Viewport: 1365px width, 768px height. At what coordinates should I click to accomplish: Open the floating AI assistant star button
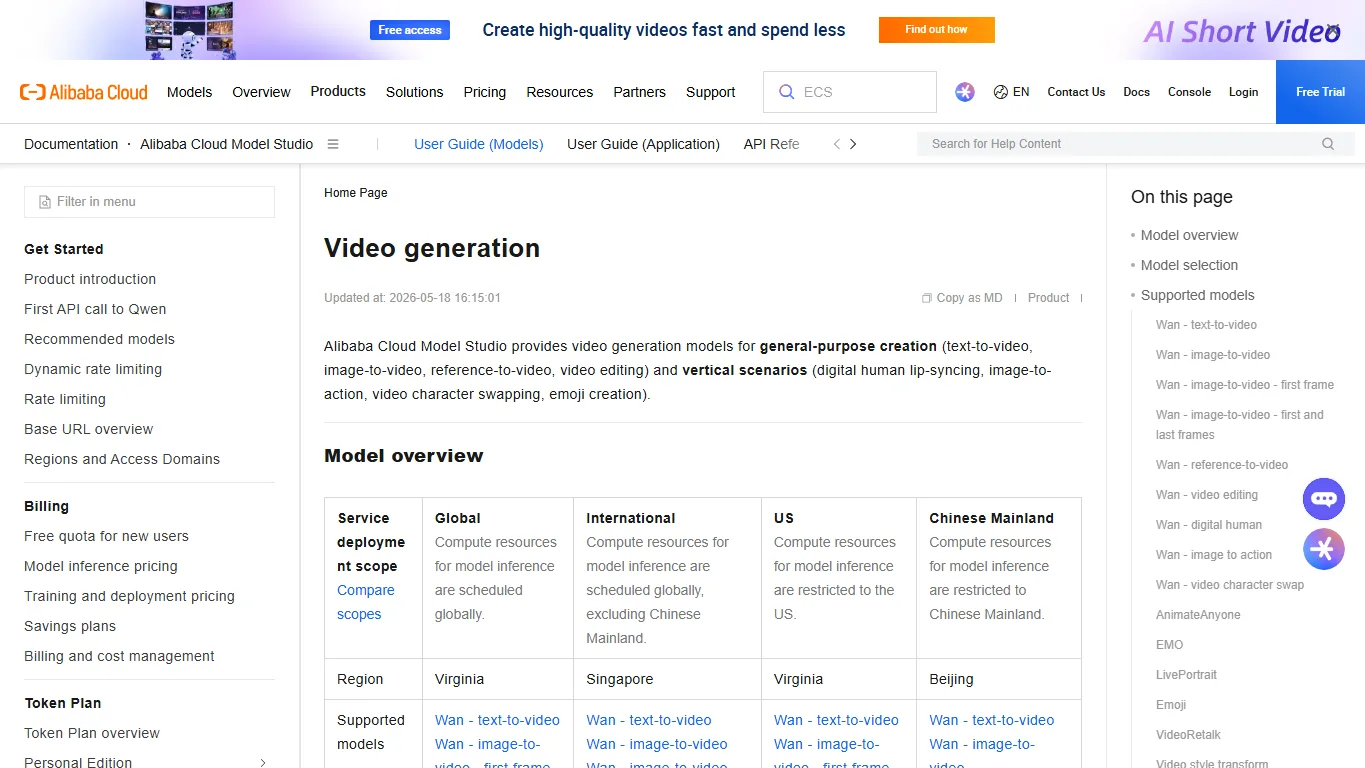(x=1324, y=549)
